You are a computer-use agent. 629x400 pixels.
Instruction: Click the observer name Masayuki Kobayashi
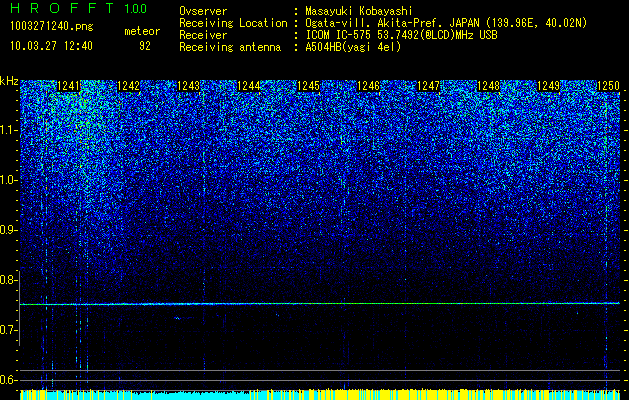[x=359, y=12]
